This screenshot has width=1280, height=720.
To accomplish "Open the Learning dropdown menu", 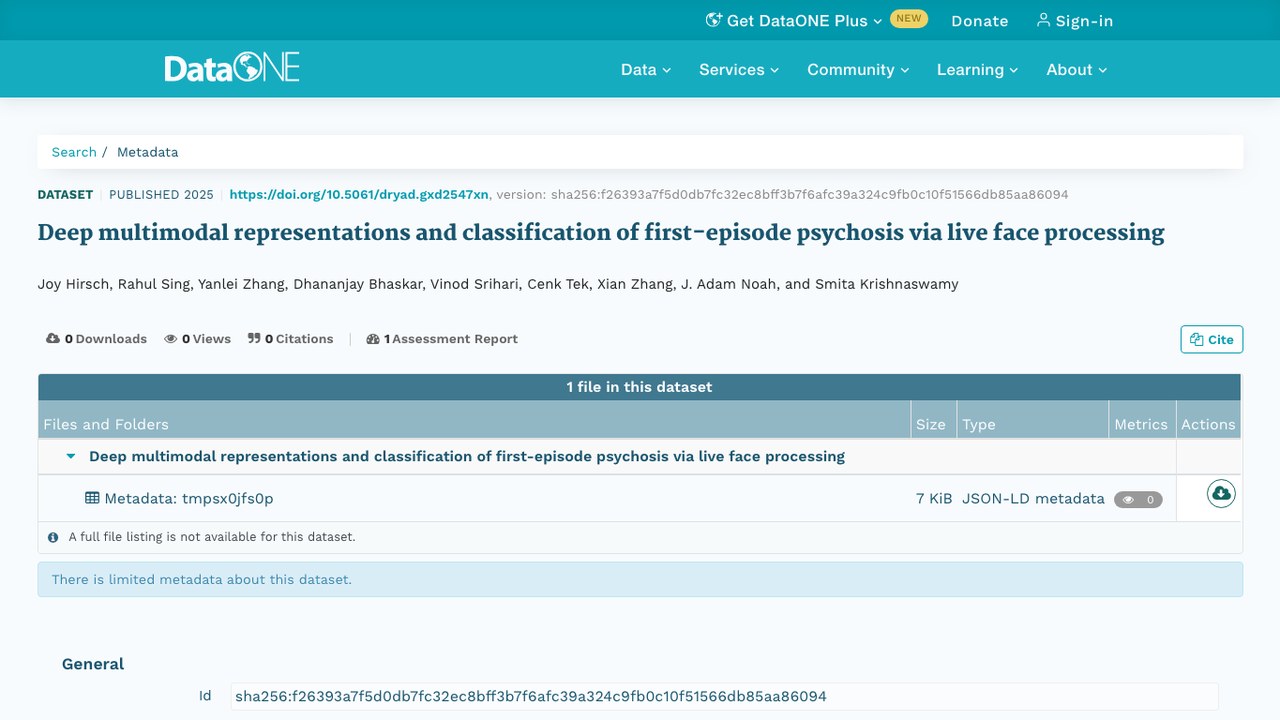I will tap(977, 69).
